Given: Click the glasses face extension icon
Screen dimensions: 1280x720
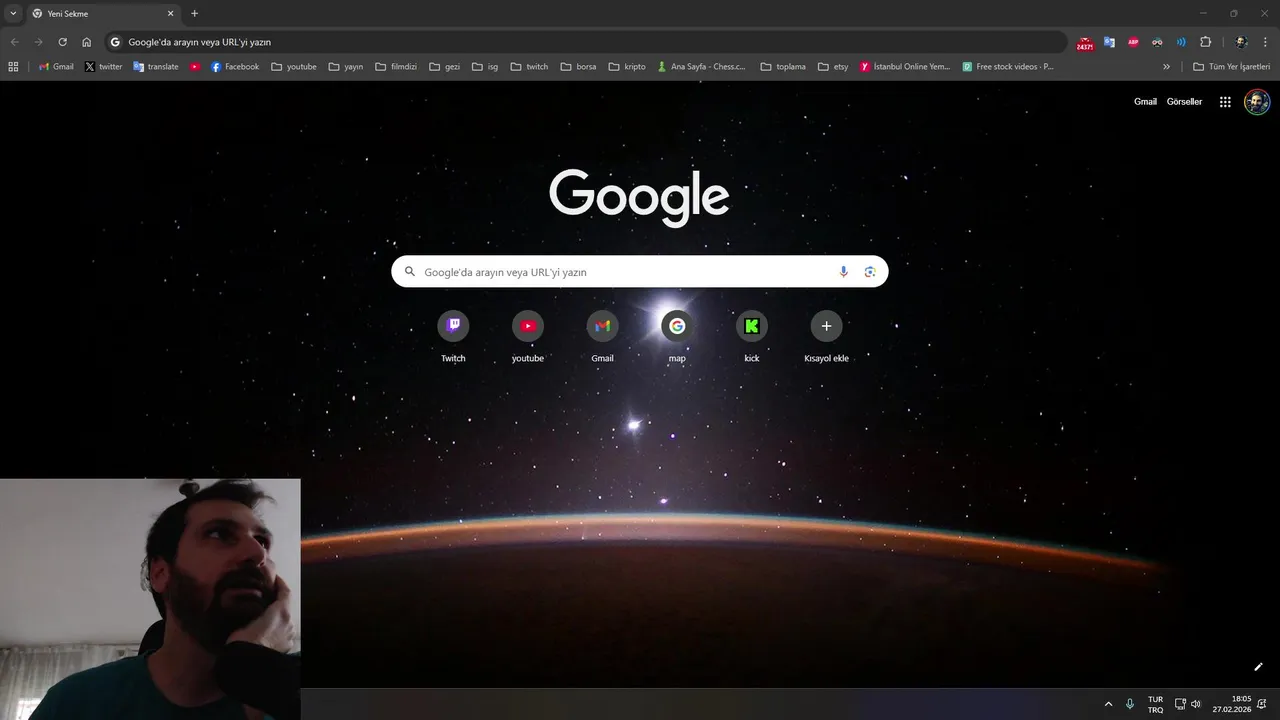Looking at the screenshot, I should point(1157,42).
